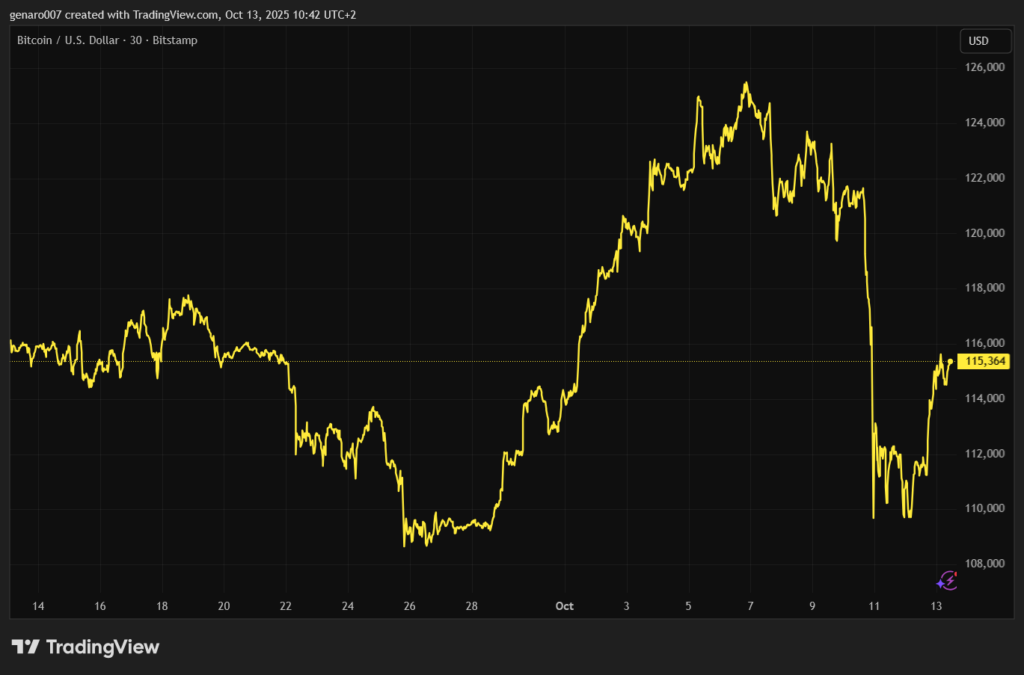1024x675 pixels.
Task: Click the 14 date label on time axis
Action: tap(38, 606)
